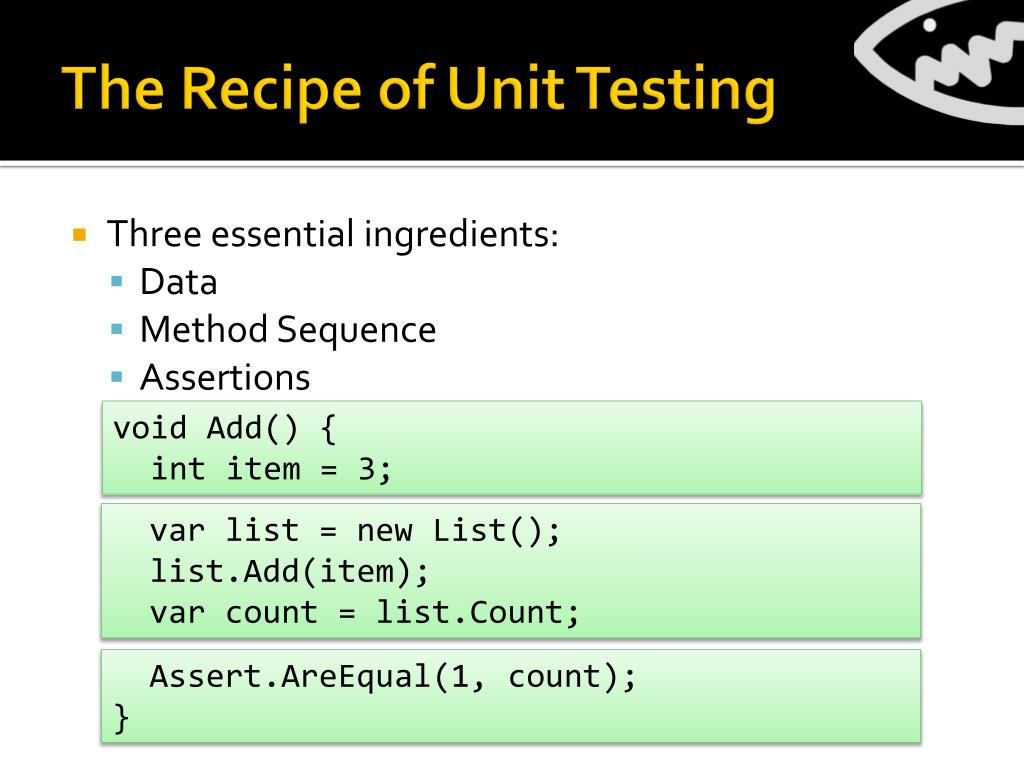Click the int item = 3 line
Image resolution: width=1024 pixels, height=768 pixels.
click(271, 470)
